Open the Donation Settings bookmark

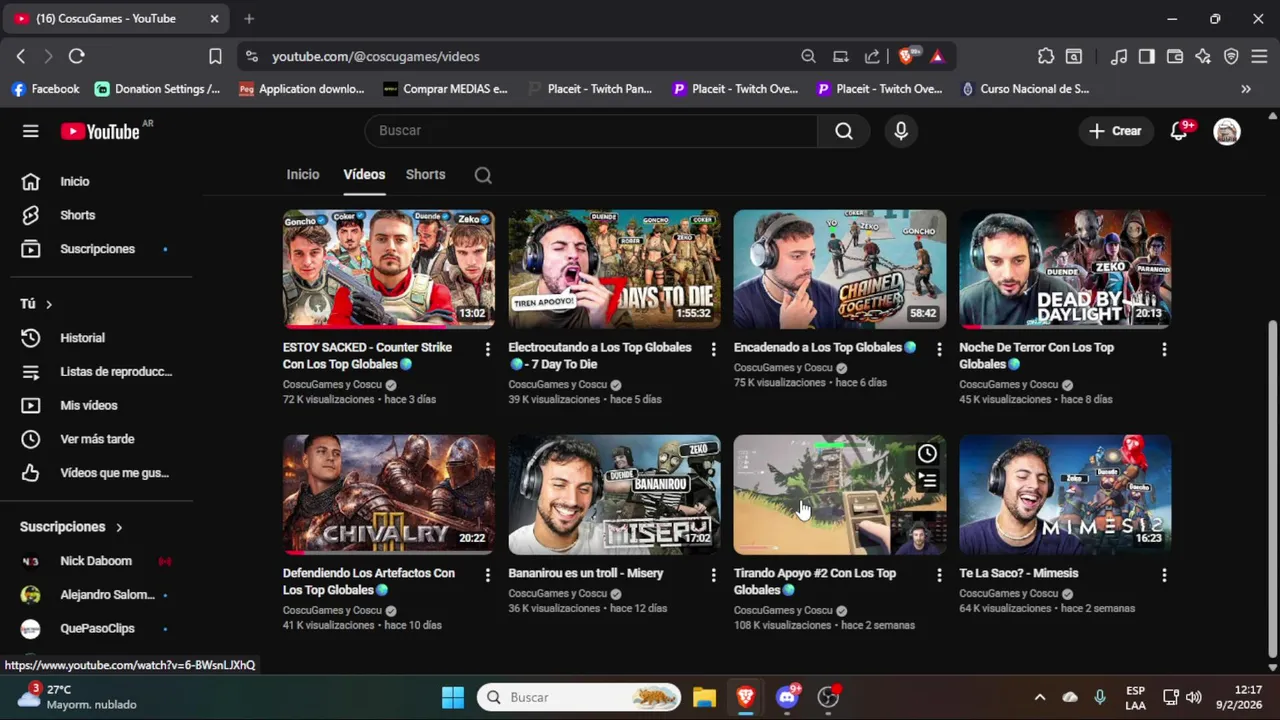click(158, 89)
